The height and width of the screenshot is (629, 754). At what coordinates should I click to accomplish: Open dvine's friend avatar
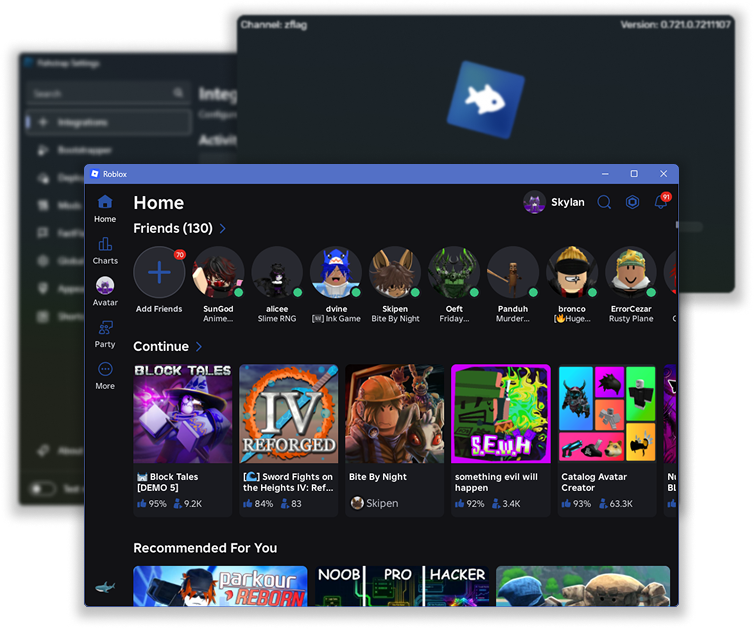336,272
